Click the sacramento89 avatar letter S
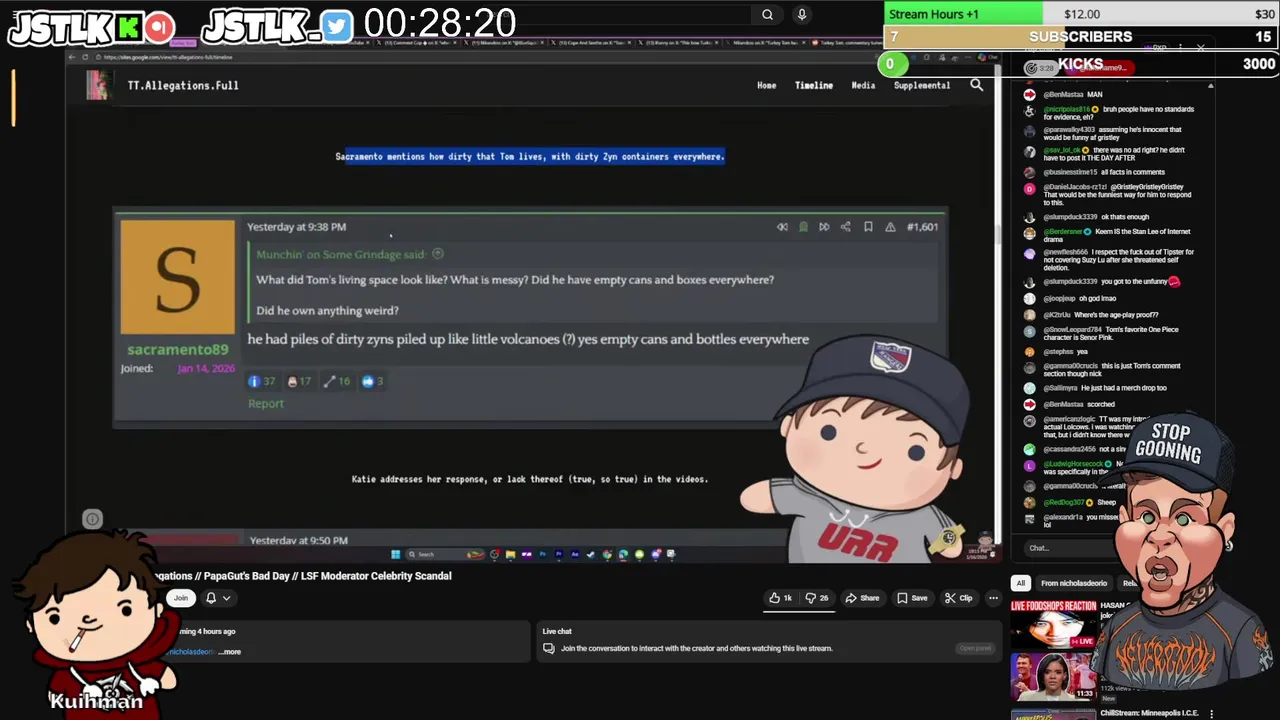This screenshot has width=1280, height=720. point(177,277)
